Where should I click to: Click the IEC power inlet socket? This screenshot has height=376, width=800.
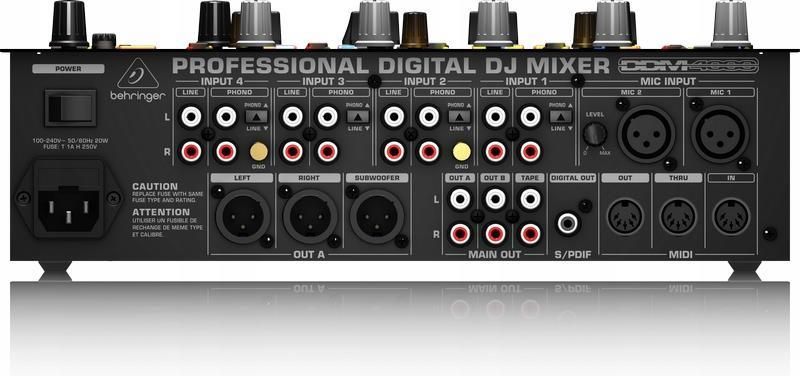[68, 209]
